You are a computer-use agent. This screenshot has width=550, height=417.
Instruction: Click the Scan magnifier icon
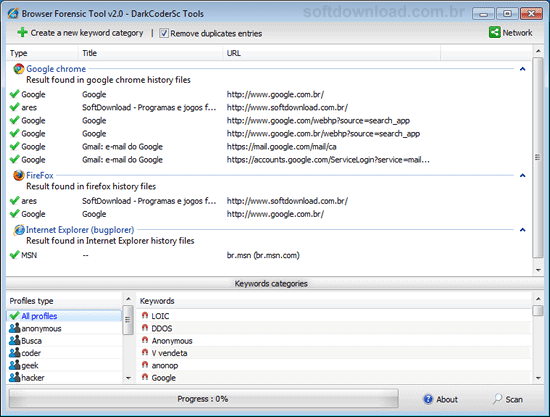click(497, 399)
